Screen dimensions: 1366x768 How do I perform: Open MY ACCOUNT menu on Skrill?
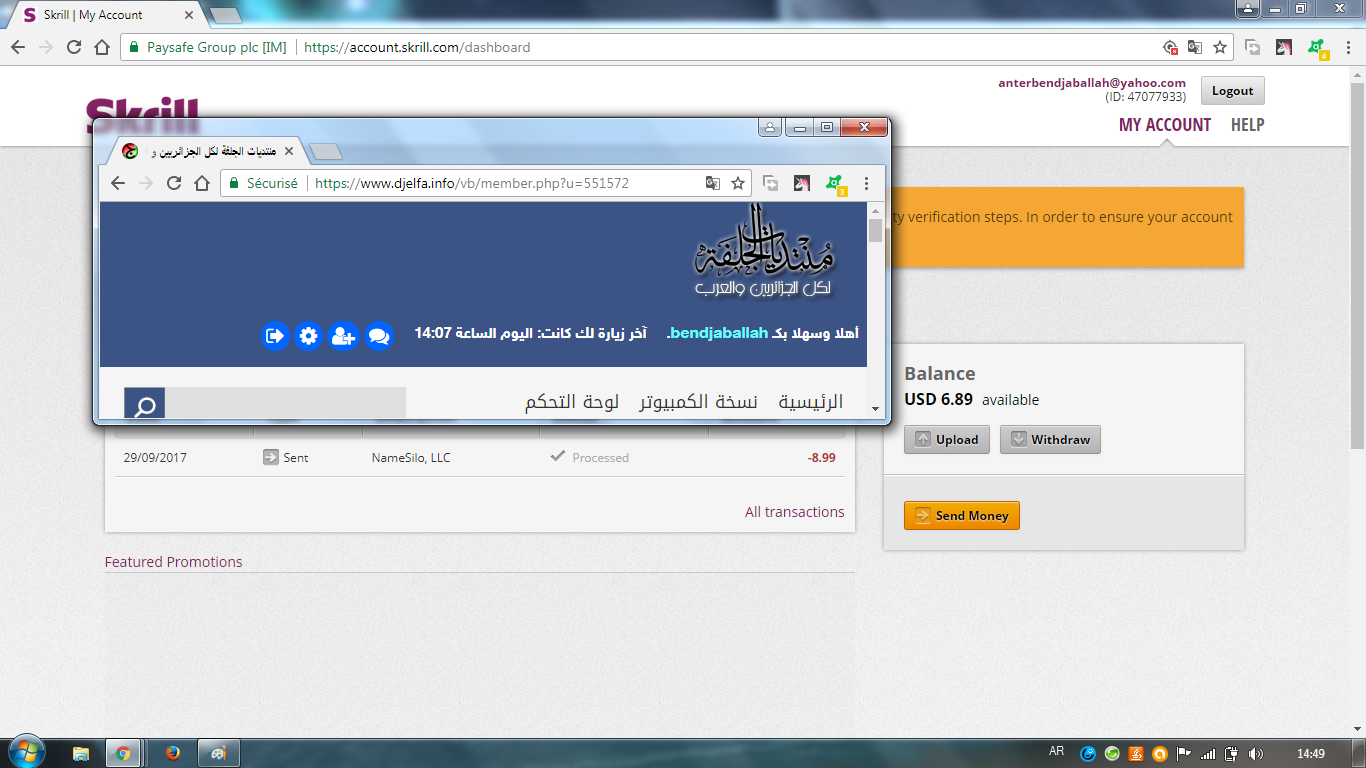1165,125
